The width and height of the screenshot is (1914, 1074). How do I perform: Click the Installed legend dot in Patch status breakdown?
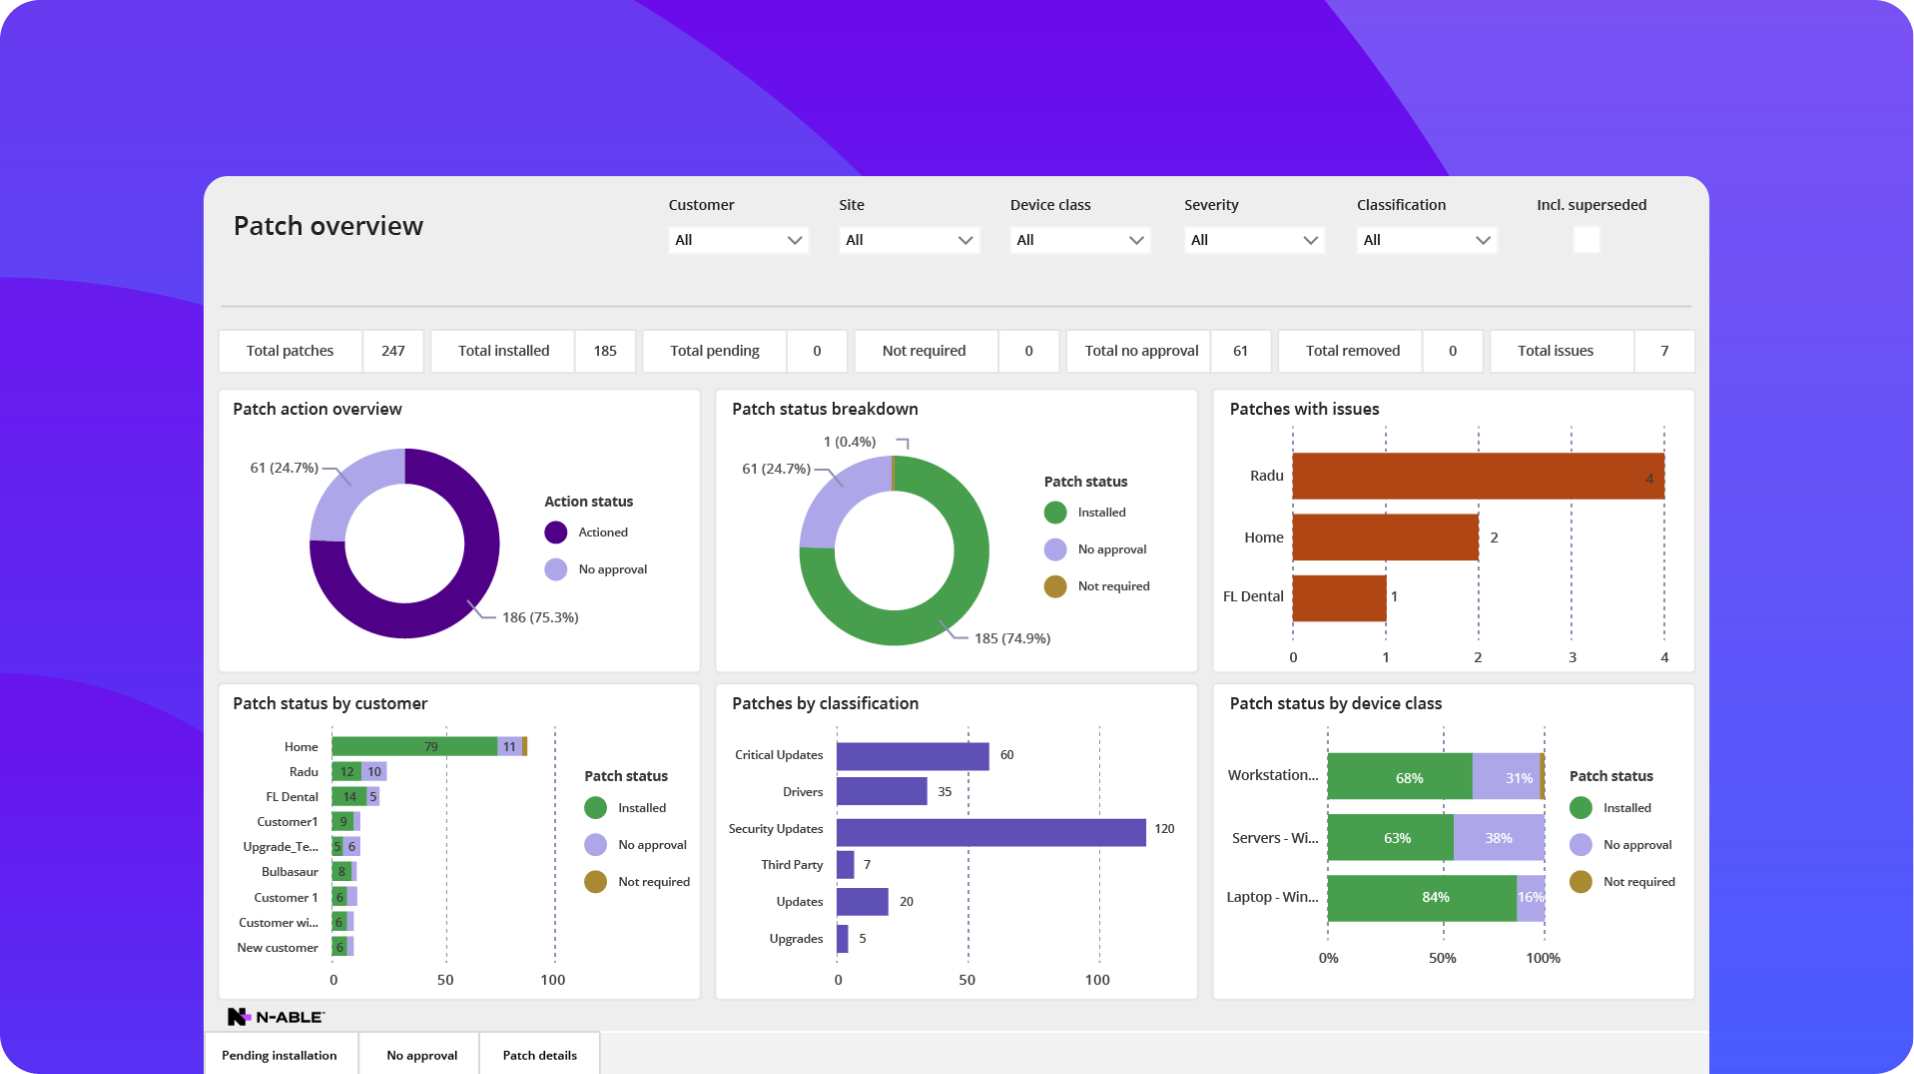pos(1055,513)
